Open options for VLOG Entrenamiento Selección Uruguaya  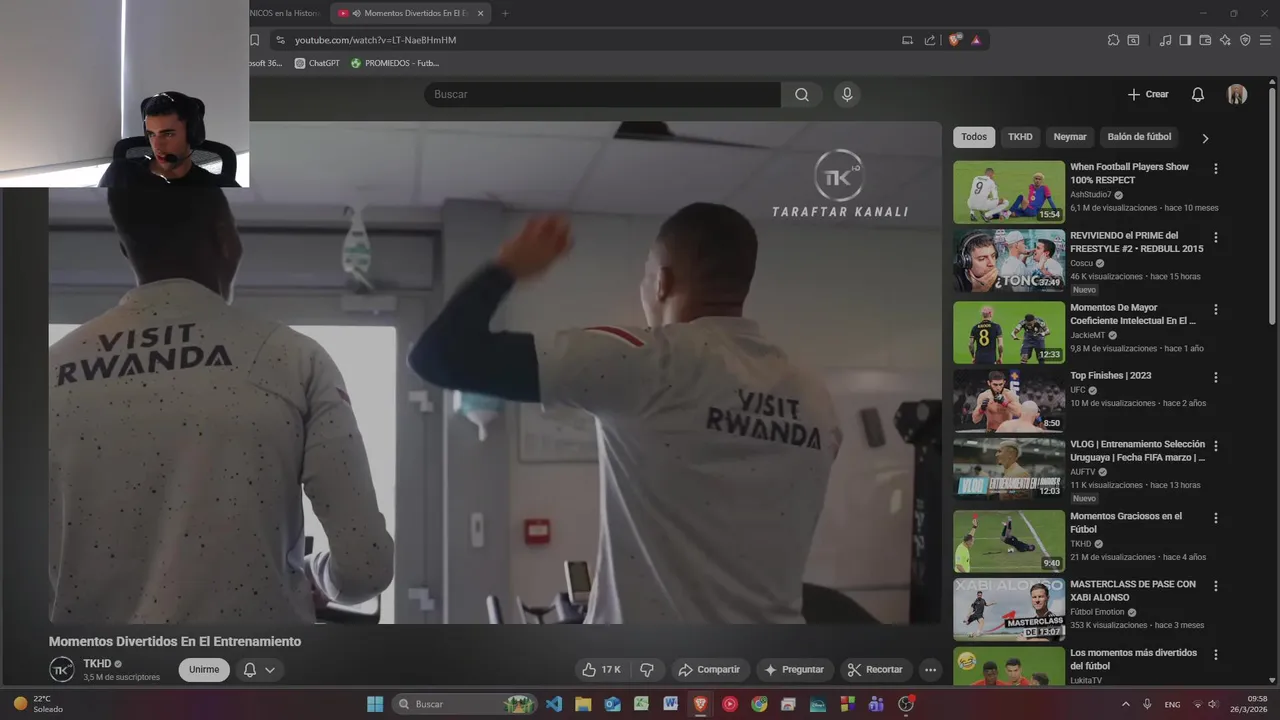point(1216,447)
